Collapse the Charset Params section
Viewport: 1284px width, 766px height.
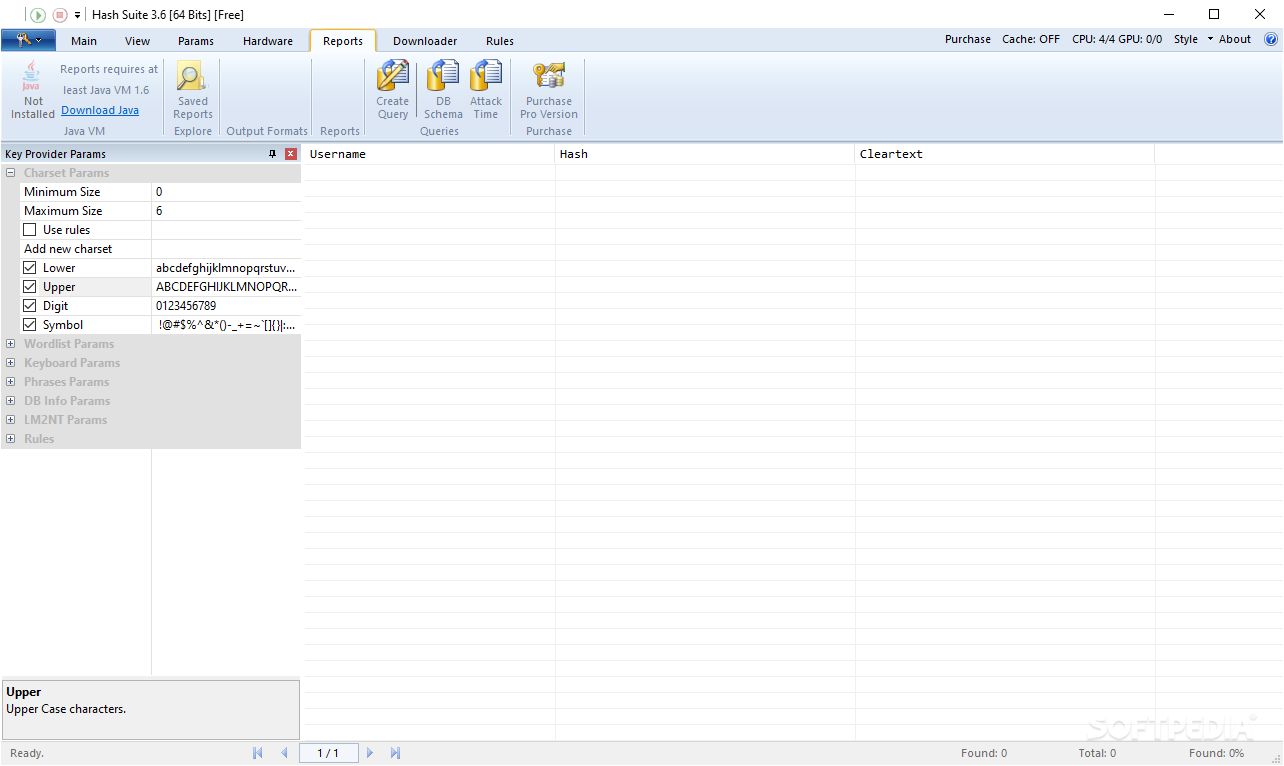[10, 173]
